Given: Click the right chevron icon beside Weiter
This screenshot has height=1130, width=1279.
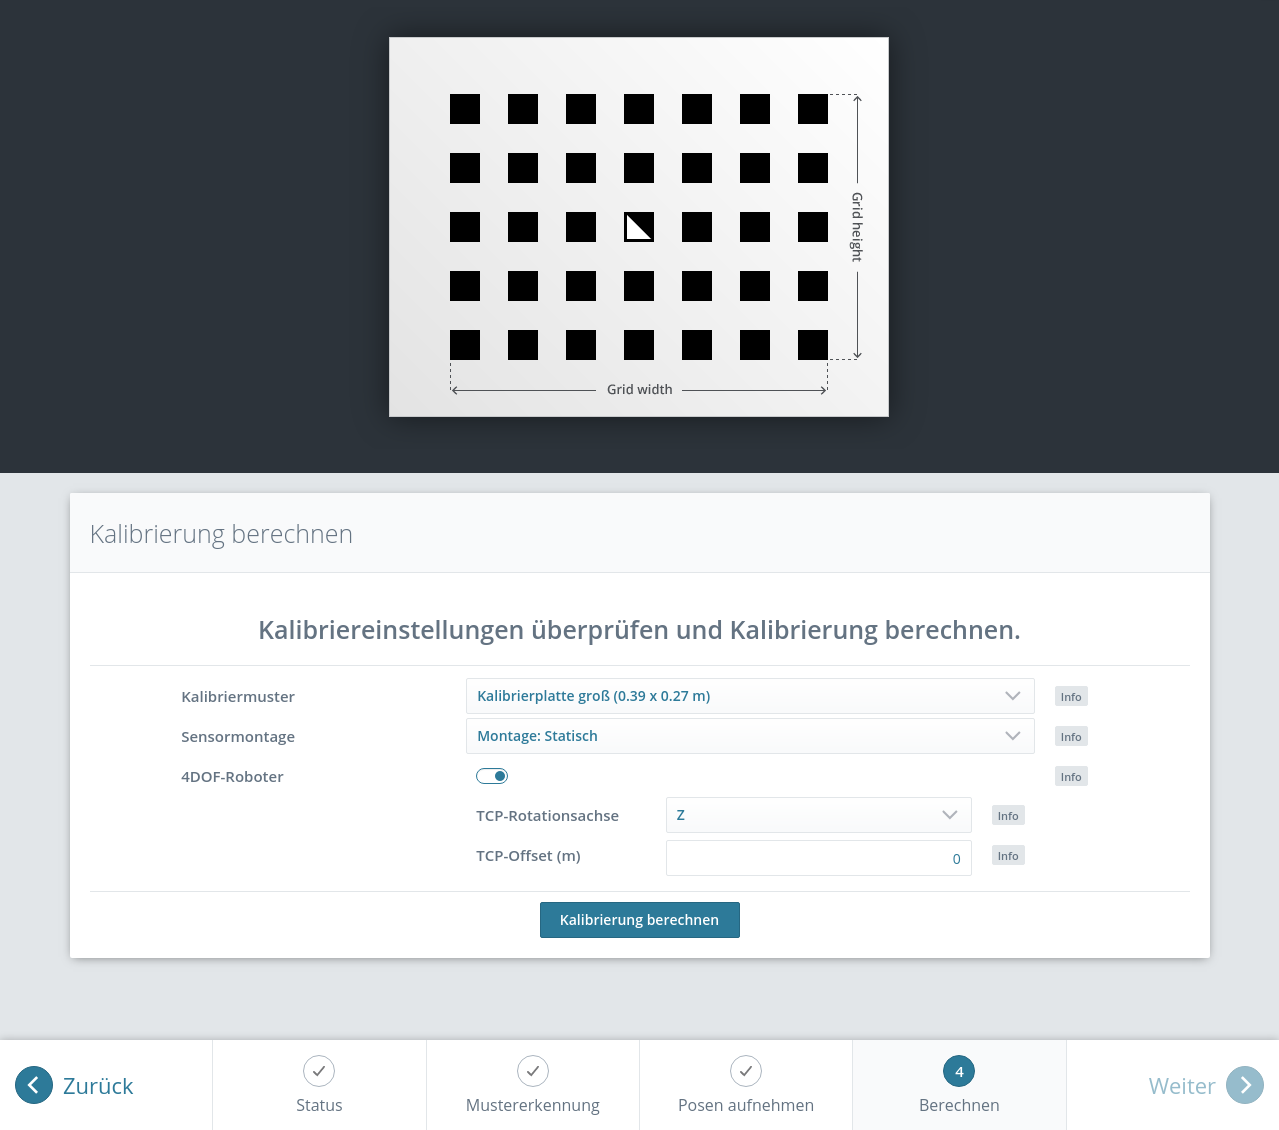Looking at the screenshot, I should (x=1245, y=1085).
